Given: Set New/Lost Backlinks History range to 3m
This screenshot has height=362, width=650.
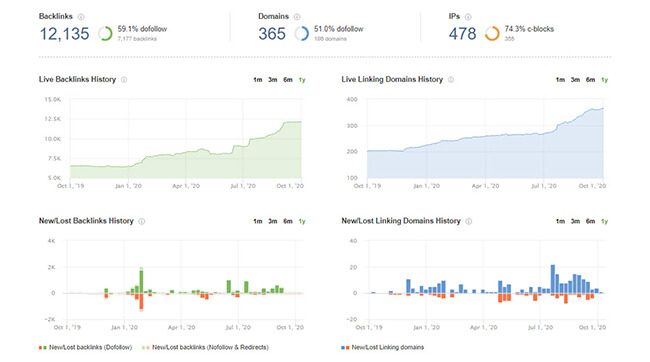Looking at the screenshot, I should [272, 221].
